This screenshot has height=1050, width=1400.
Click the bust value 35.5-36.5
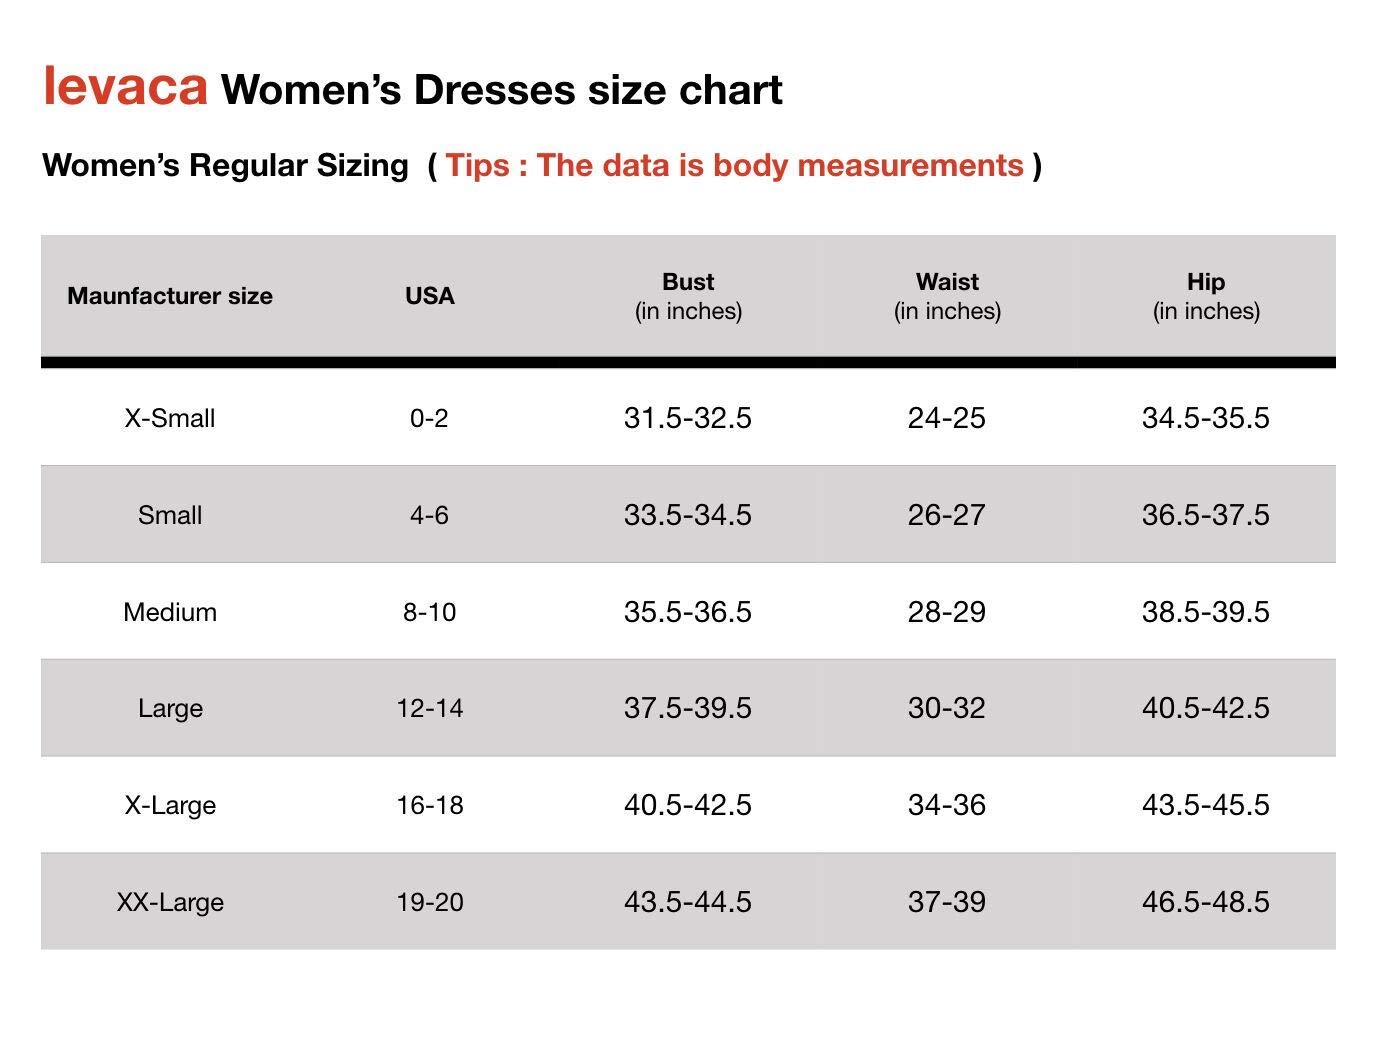688,612
